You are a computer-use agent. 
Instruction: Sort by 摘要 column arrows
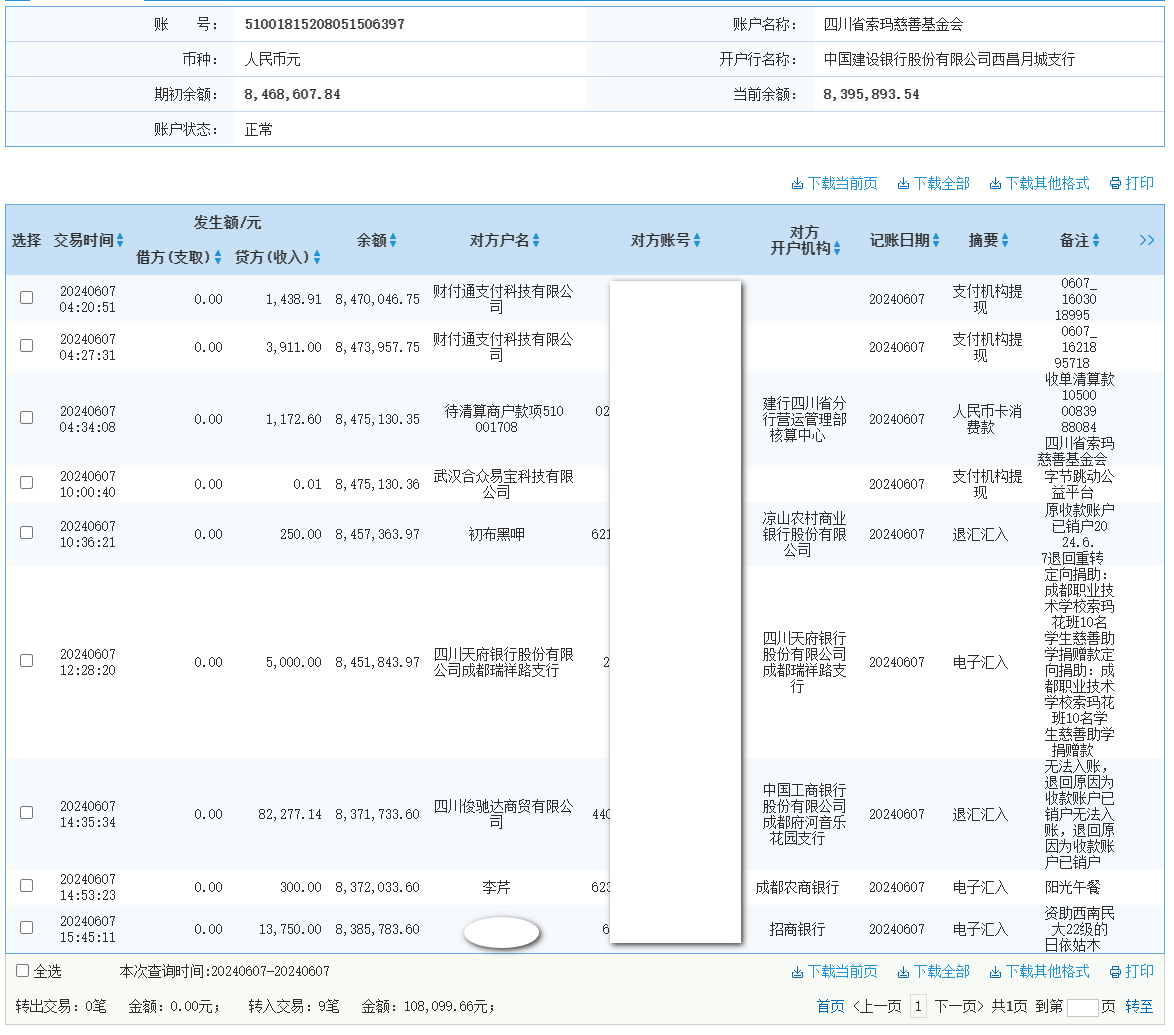(1005, 240)
